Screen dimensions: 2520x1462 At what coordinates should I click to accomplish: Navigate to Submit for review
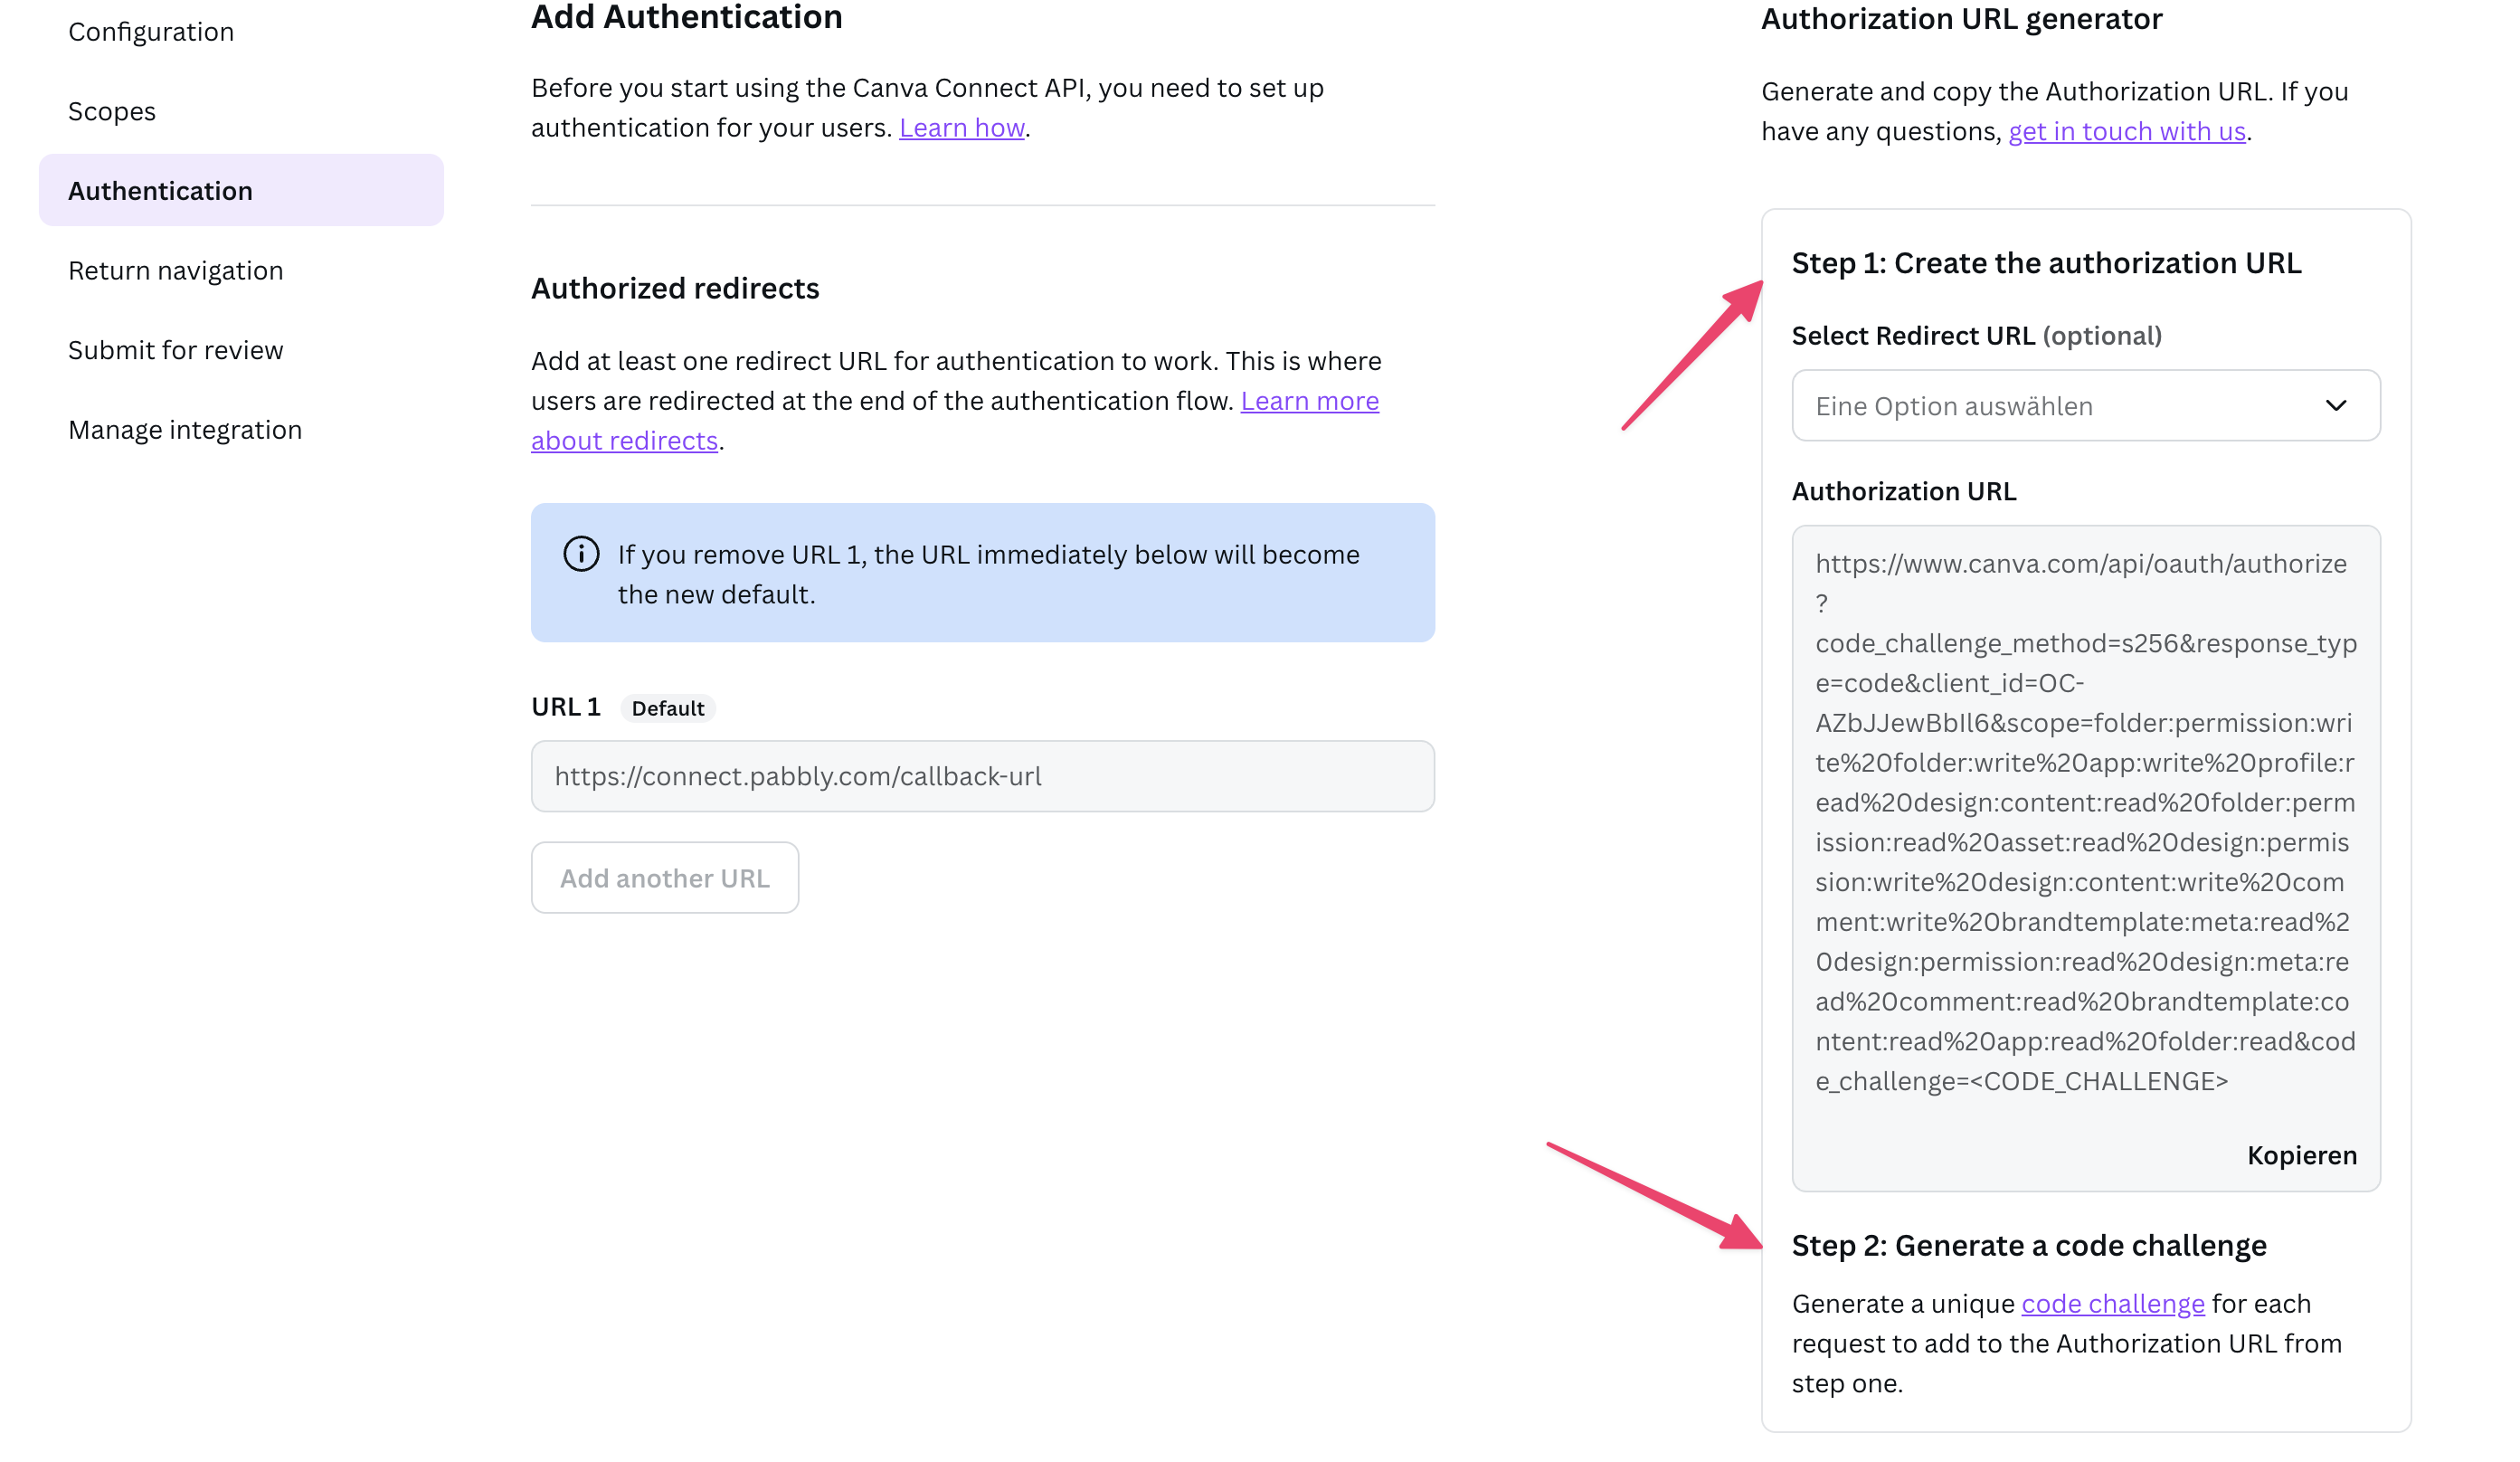coord(176,350)
